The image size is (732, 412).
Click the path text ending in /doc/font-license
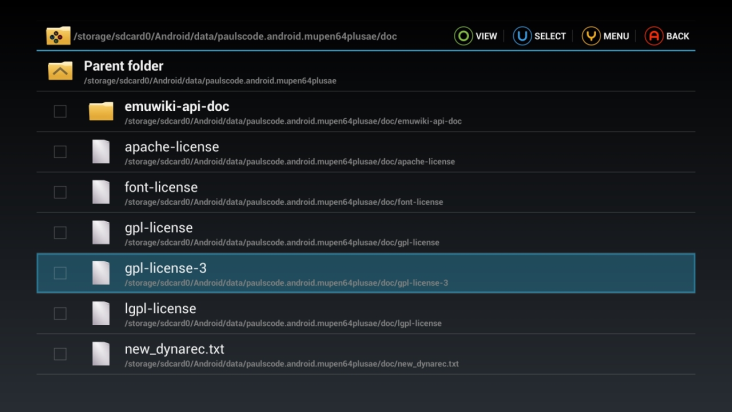point(284,202)
